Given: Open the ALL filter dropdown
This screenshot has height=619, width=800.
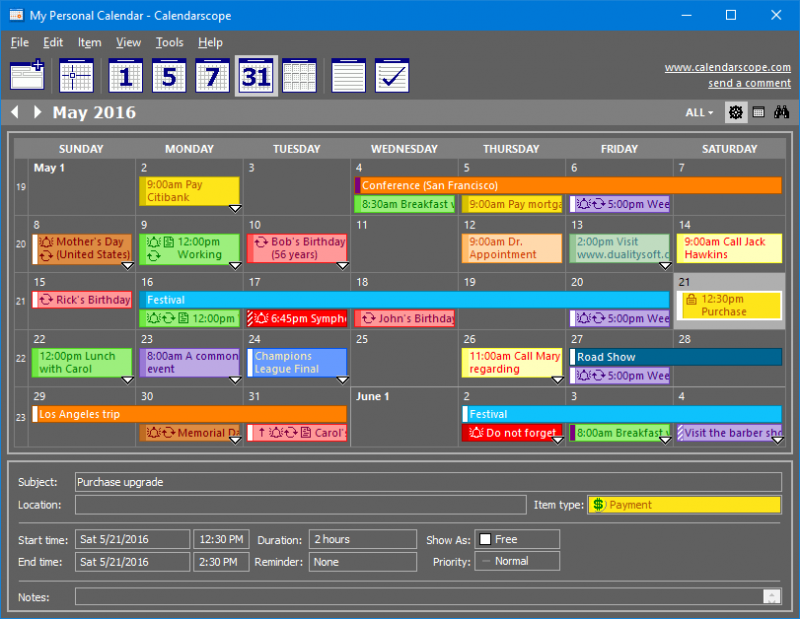Looking at the screenshot, I should click(x=699, y=113).
